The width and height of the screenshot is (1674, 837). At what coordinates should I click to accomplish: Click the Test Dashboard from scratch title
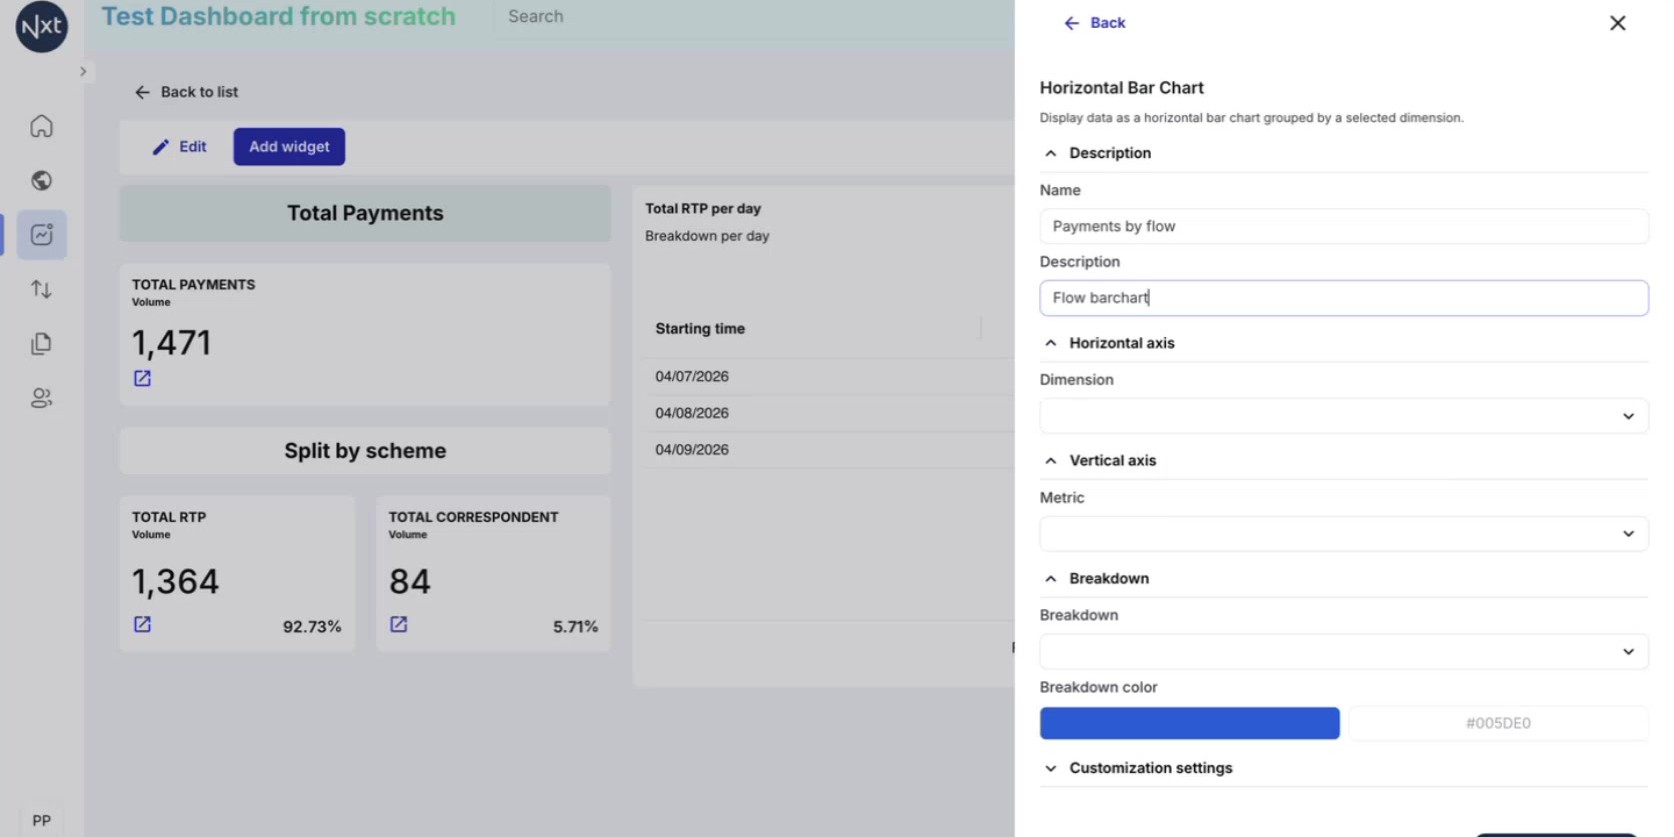(x=279, y=17)
